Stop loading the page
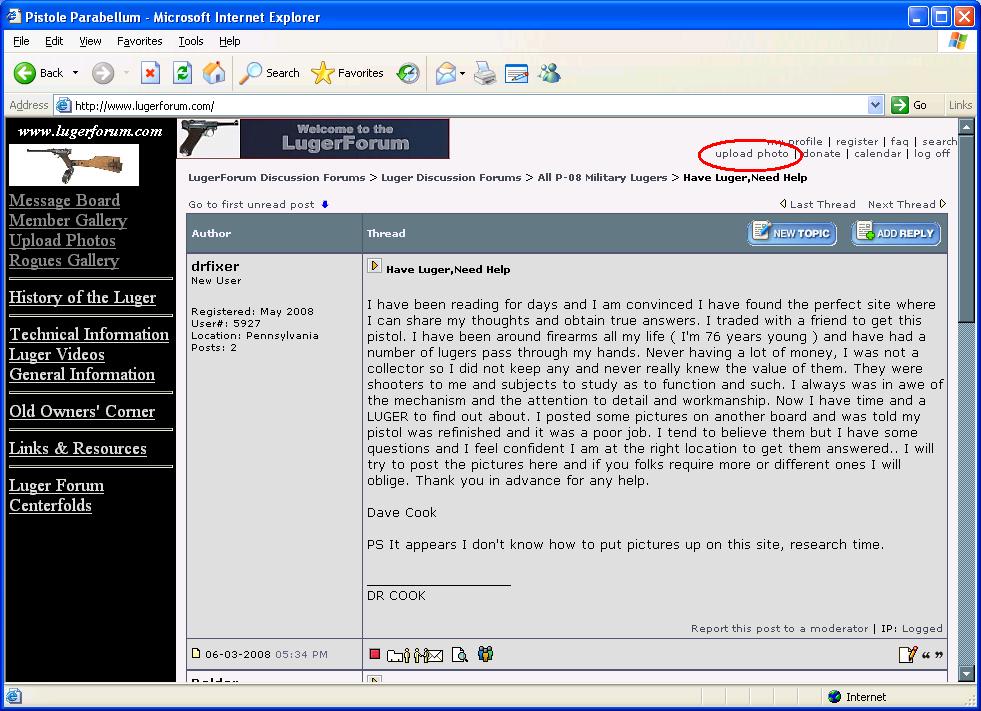Image resolution: width=981 pixels, height=711 pixels. (x=150, y=73)
